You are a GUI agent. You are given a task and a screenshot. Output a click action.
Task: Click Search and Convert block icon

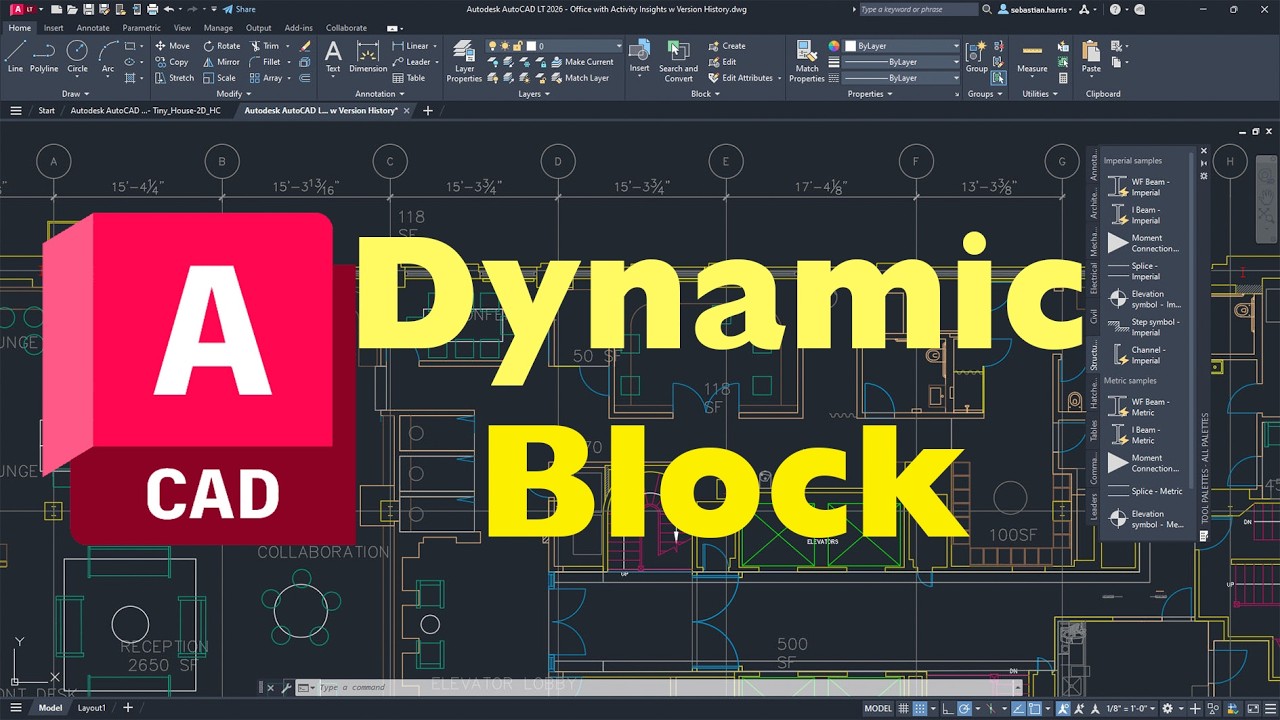coord(678,61)
